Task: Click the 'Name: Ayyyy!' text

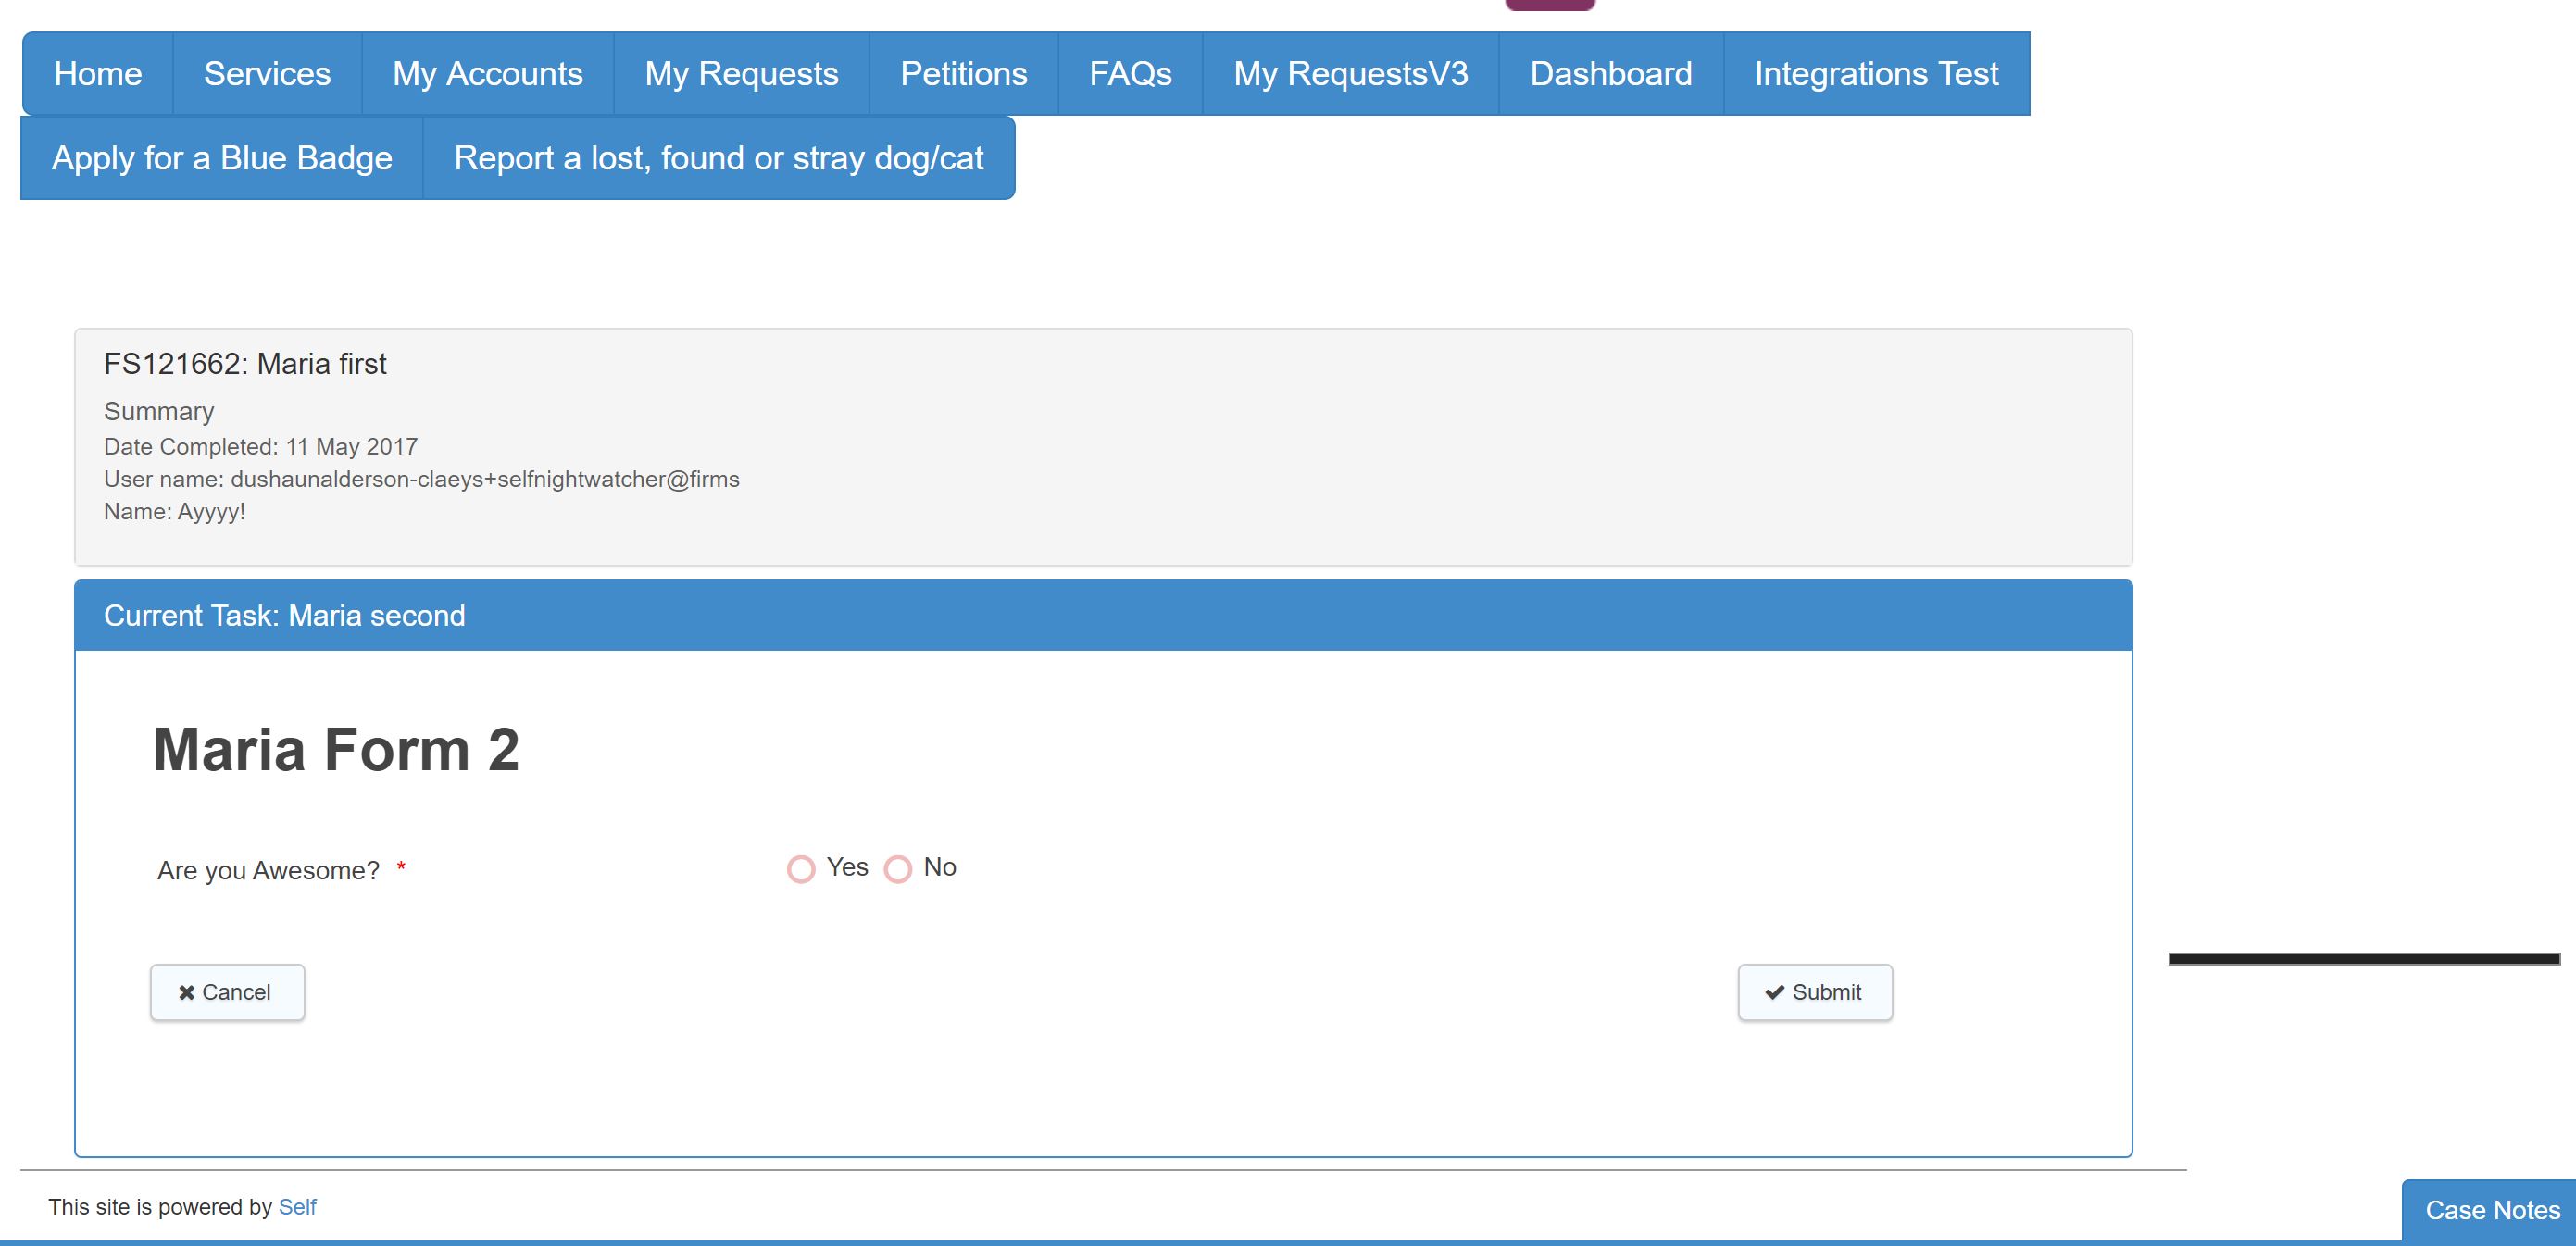Action: tap(175, 512)
